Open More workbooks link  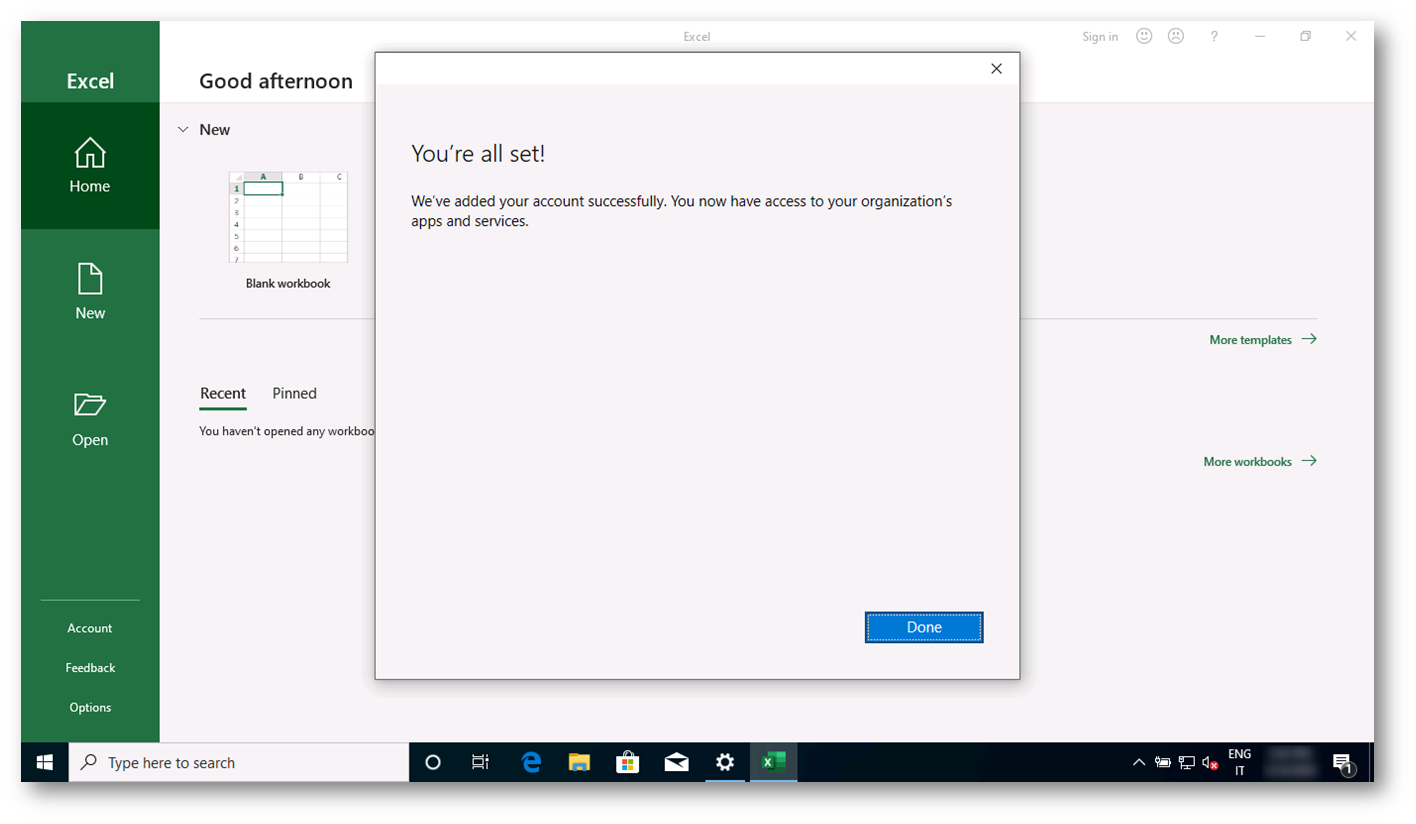[1260, 462]
